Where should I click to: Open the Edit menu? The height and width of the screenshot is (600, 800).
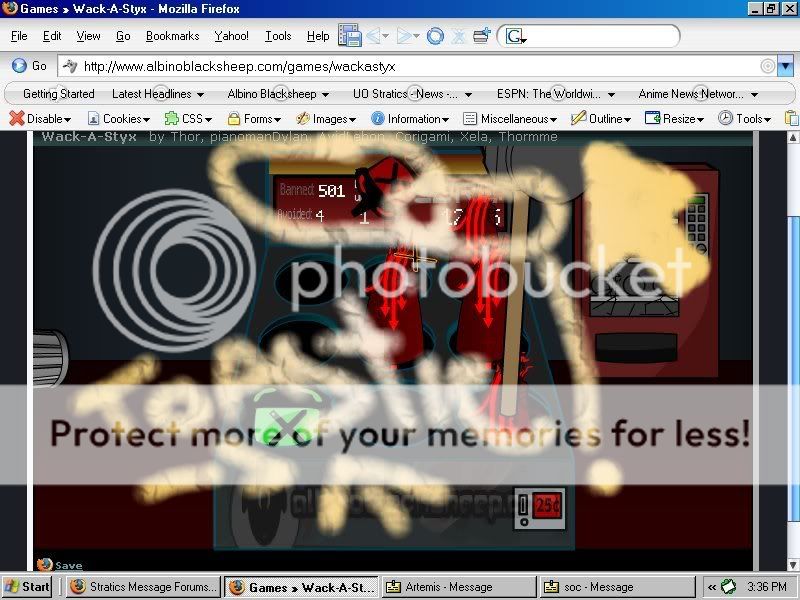pyautogui.click(x=52, y=36)
